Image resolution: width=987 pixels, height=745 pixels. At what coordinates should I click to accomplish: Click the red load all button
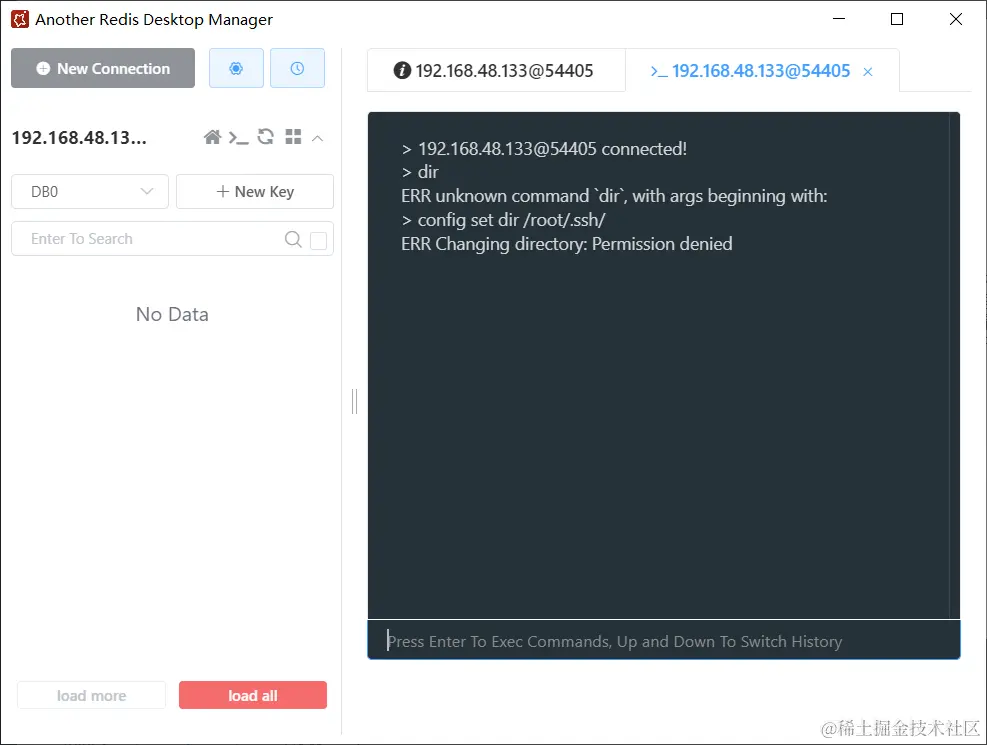coord(252,695)
